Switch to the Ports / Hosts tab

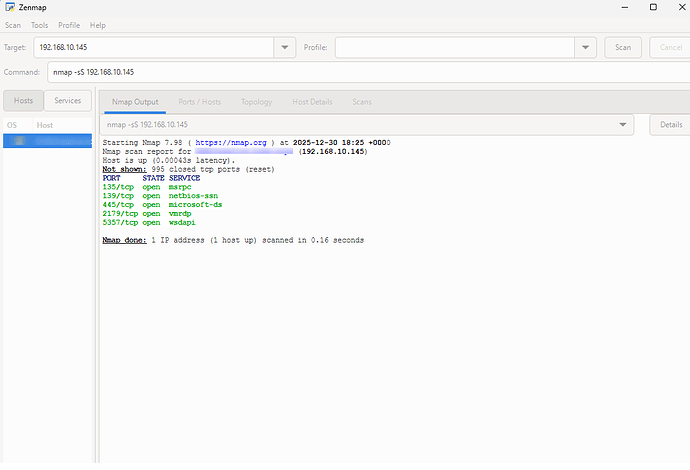[x=200, y=102]
